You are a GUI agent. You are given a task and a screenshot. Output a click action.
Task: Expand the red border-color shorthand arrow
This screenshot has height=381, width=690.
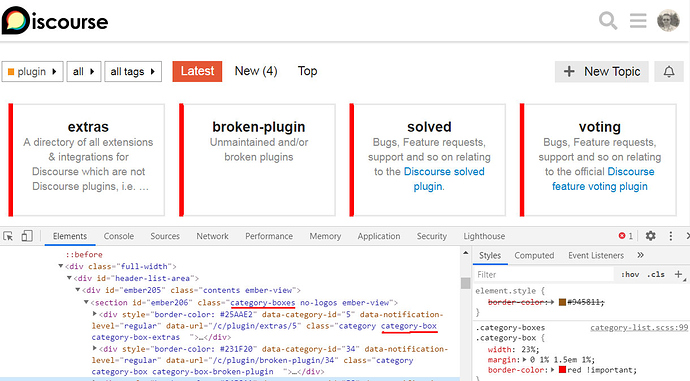coord(554,370)
